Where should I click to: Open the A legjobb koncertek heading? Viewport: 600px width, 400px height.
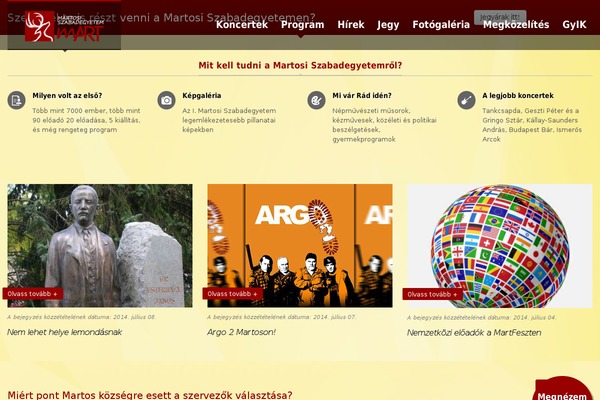(x=518, y=96)
